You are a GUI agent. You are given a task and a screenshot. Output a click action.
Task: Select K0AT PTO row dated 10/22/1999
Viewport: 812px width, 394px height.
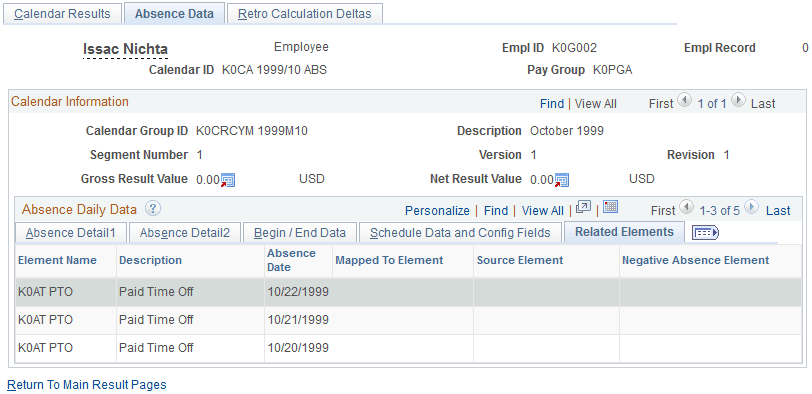pyautogui.click(x=408, y=292)
